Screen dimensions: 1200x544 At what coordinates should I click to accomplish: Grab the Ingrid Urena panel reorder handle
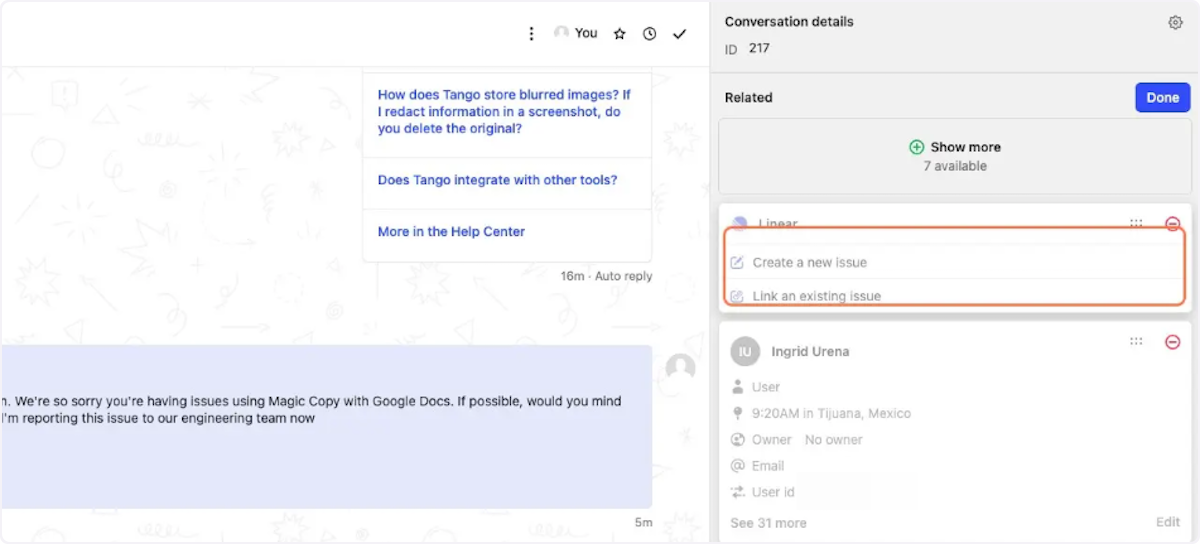tap(1136, 341)
